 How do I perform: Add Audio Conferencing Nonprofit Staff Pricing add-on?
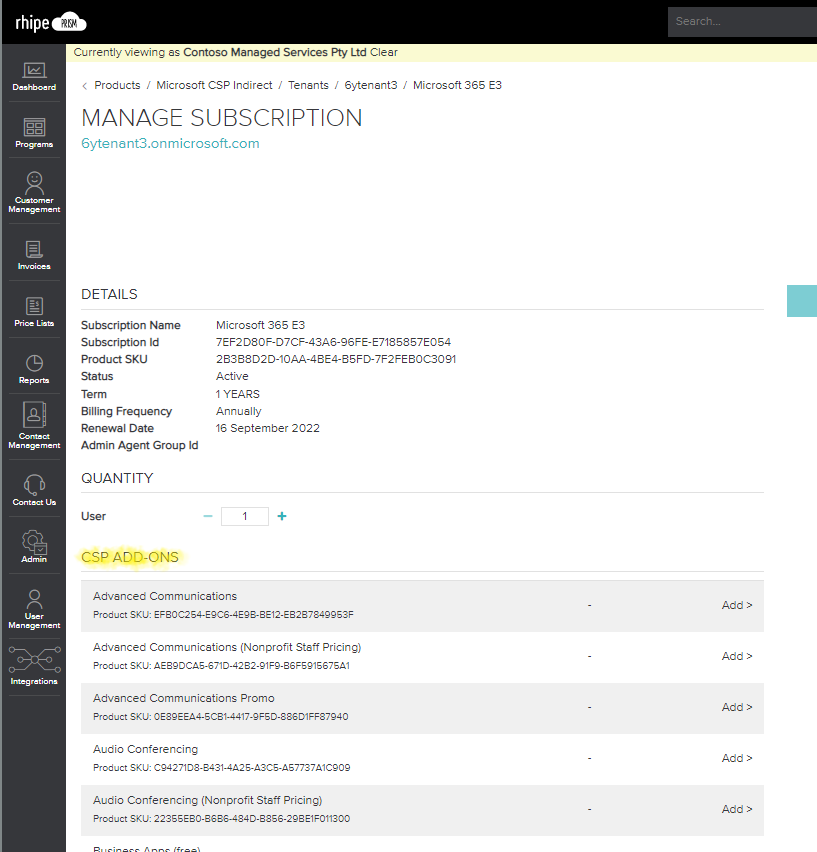click(737, 810)
